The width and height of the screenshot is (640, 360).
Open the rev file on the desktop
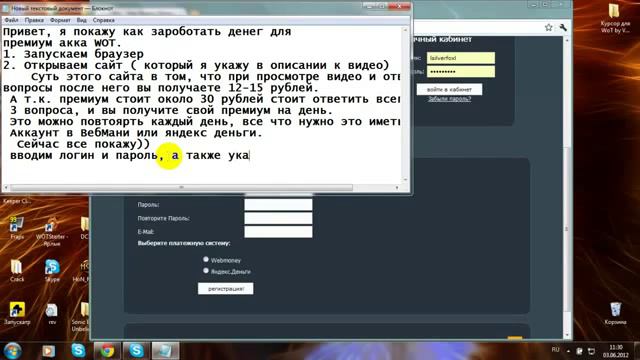click(x=52, y=313)
